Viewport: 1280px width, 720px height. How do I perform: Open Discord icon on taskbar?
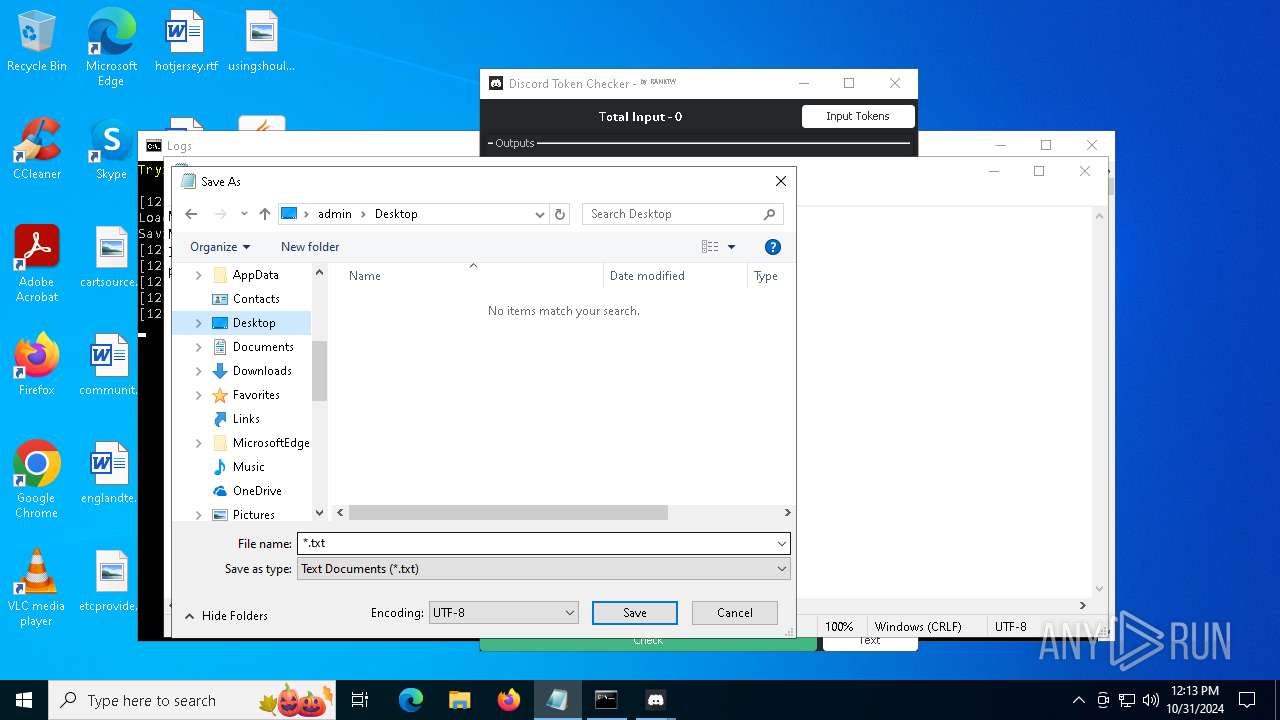pos(655,700)
